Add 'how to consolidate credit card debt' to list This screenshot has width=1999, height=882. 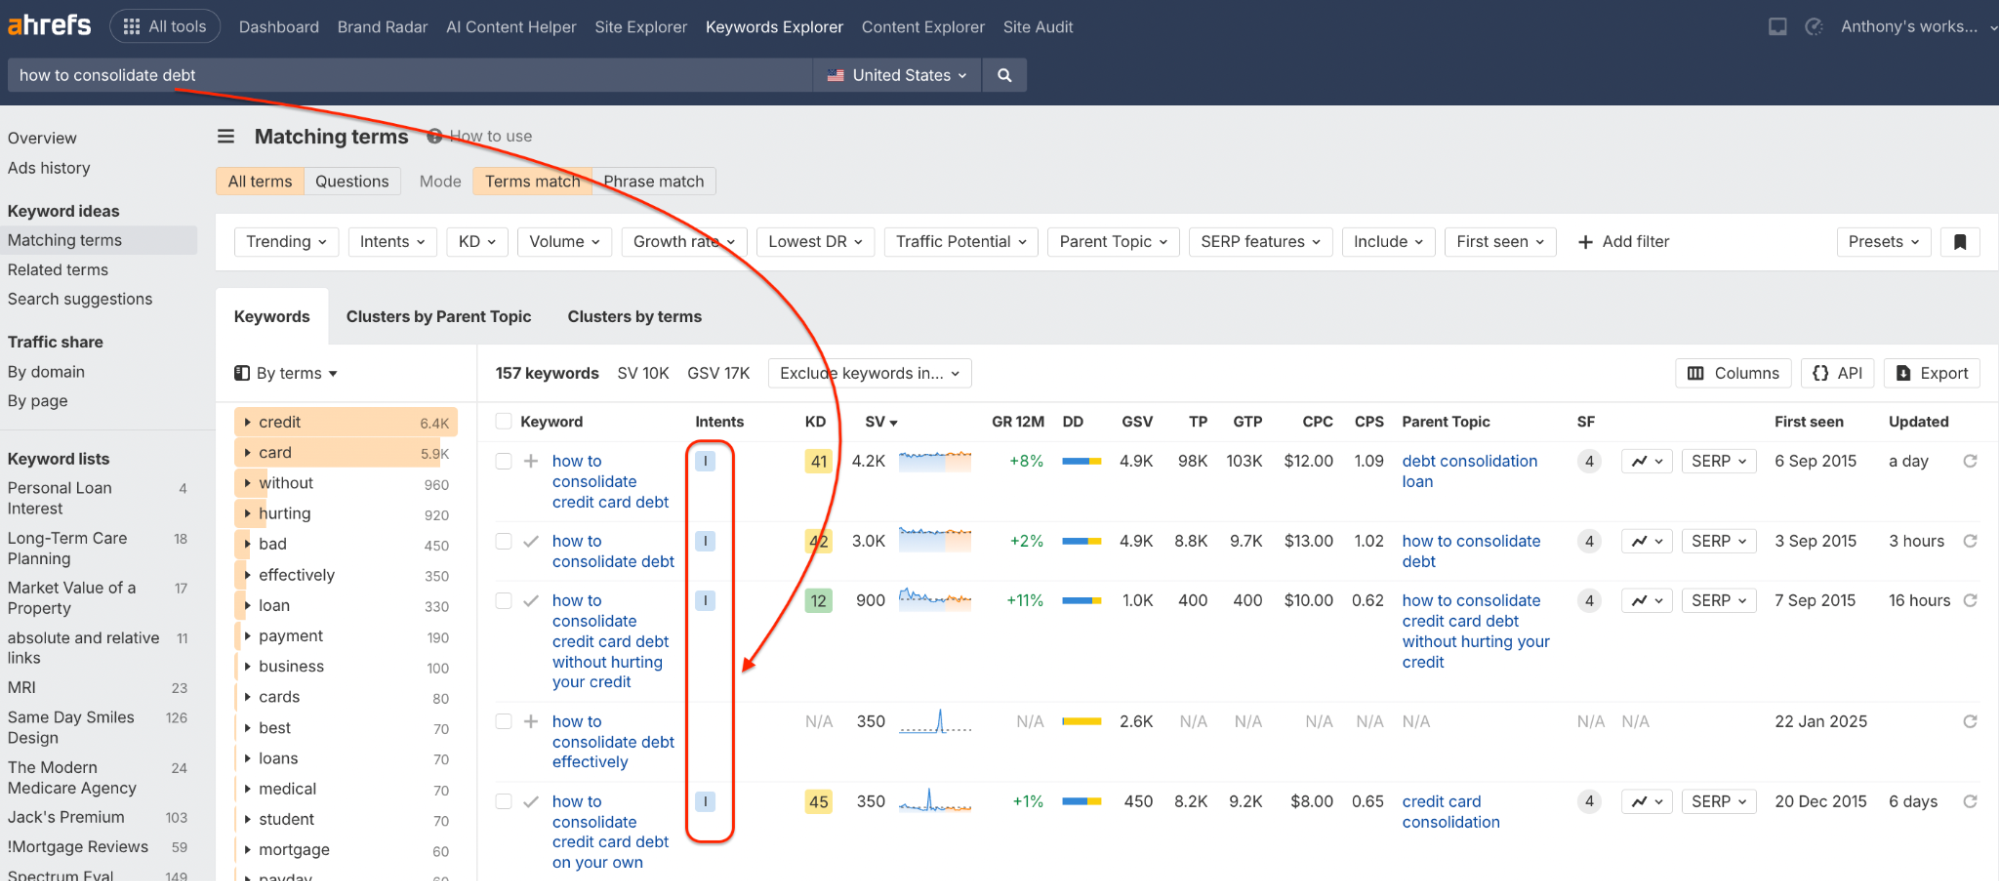click(531, 461)
